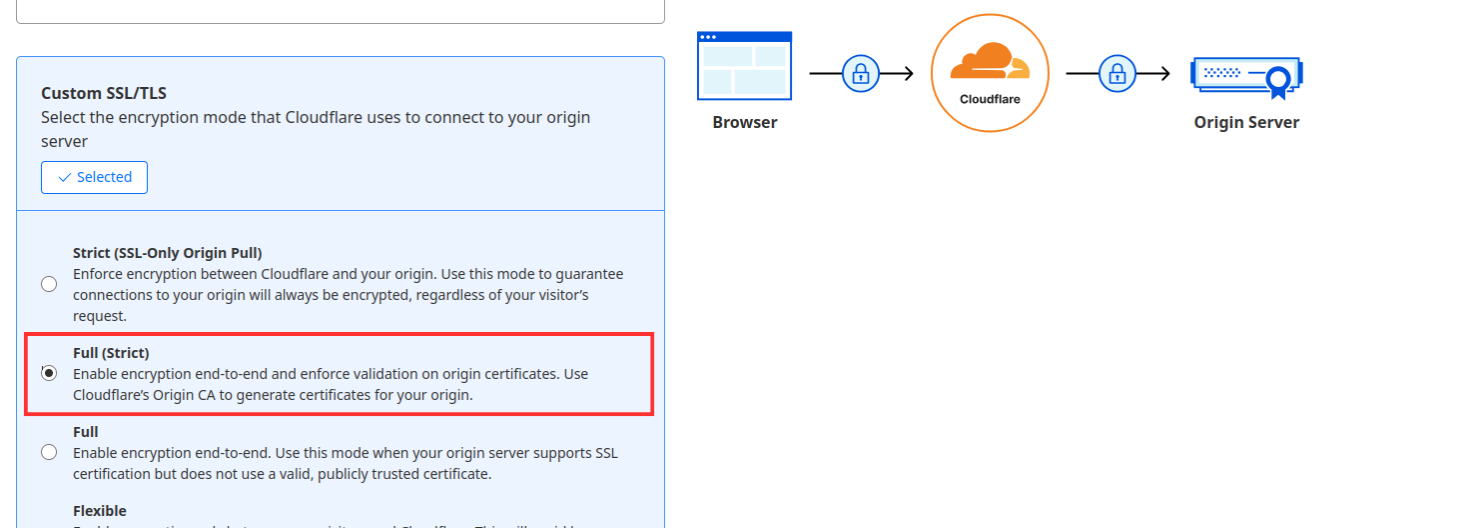The height and width of the screenshot is (528, 1484).
Task: Click the Custom SSL/TLS heading
Action: [x=104, y=93]
